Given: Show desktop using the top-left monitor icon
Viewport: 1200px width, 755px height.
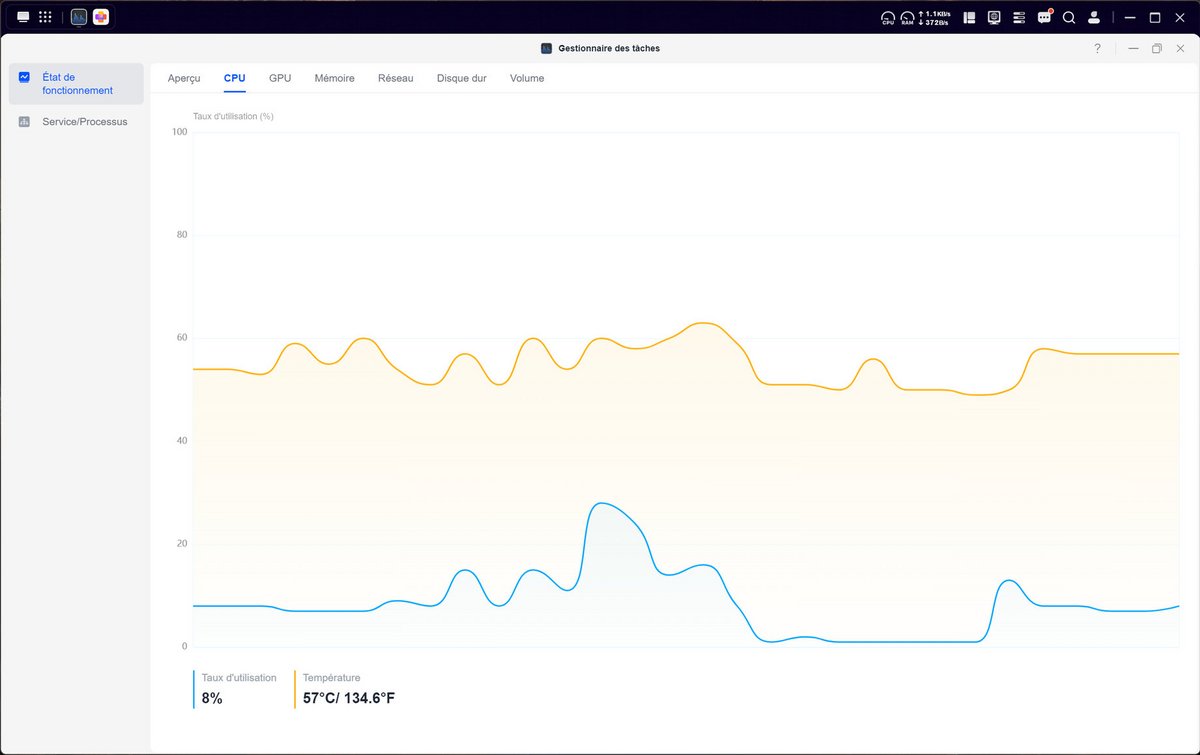Looking at the screenshot, I should coord(23,17).
